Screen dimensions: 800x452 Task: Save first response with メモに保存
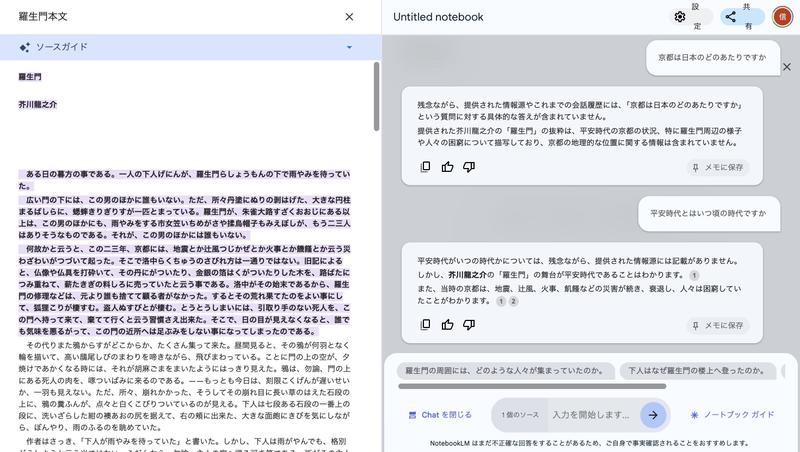click(x=718, y=168)
